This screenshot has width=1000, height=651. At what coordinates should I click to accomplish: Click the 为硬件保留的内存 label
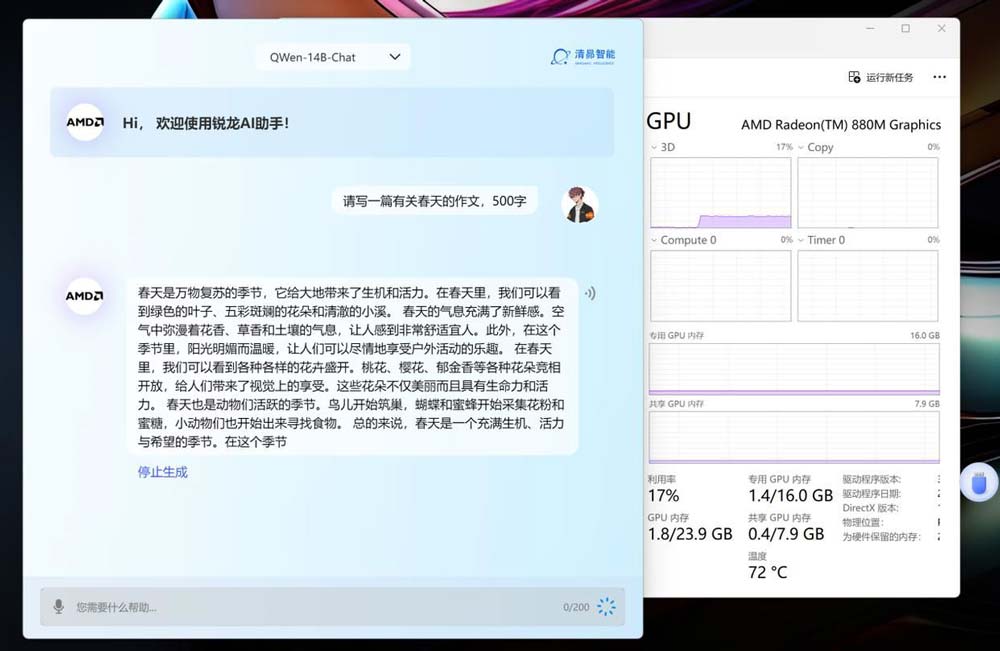point(881,537)
